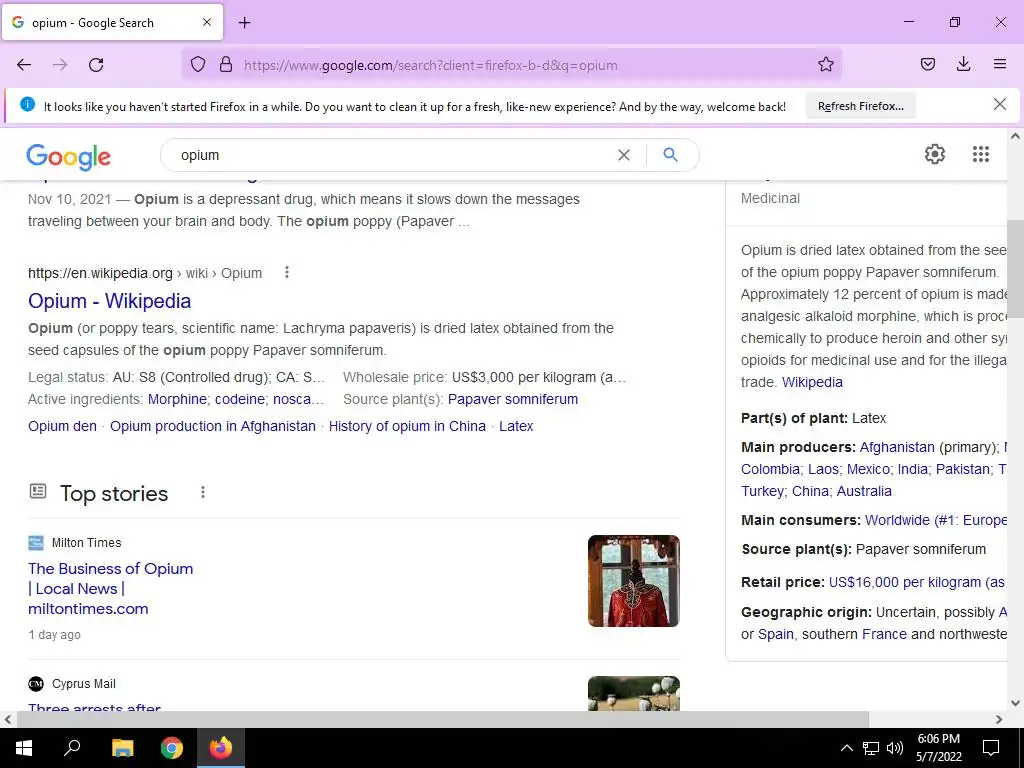Screen dimensions: 1024x768
Task: Click into the Google search input field
Action: pyautogui.click(x=392, y=155)
